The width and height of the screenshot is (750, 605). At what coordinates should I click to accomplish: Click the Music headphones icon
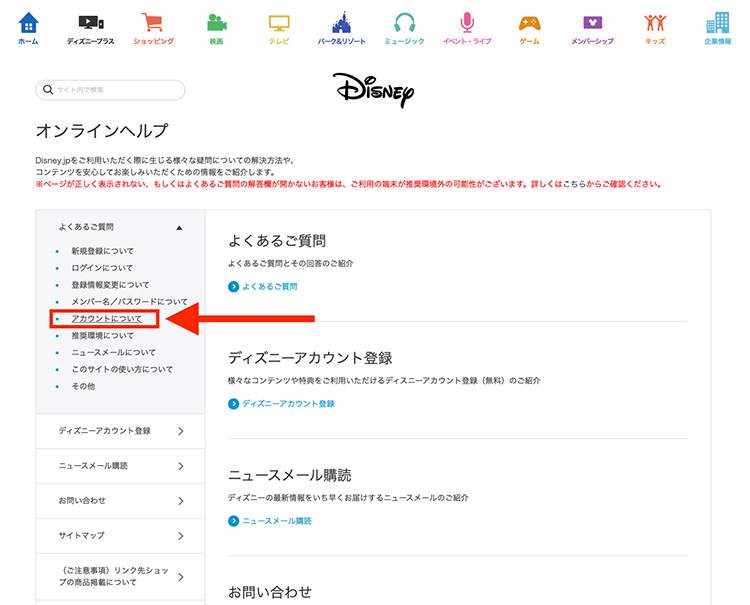[404, 24]
